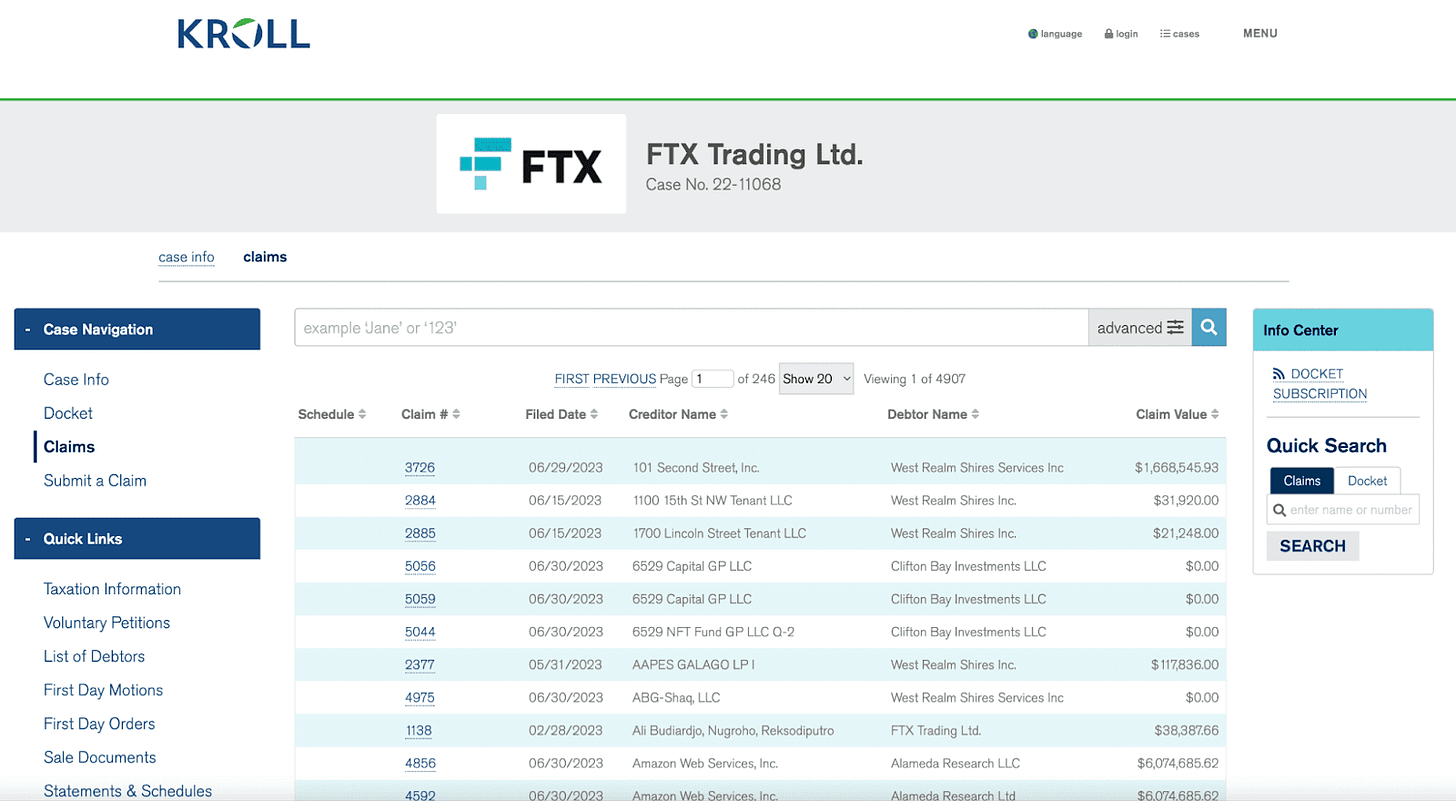The image size is (1456, 802).
Task: Open claim number 3726
Action: (x=420, y=467)
